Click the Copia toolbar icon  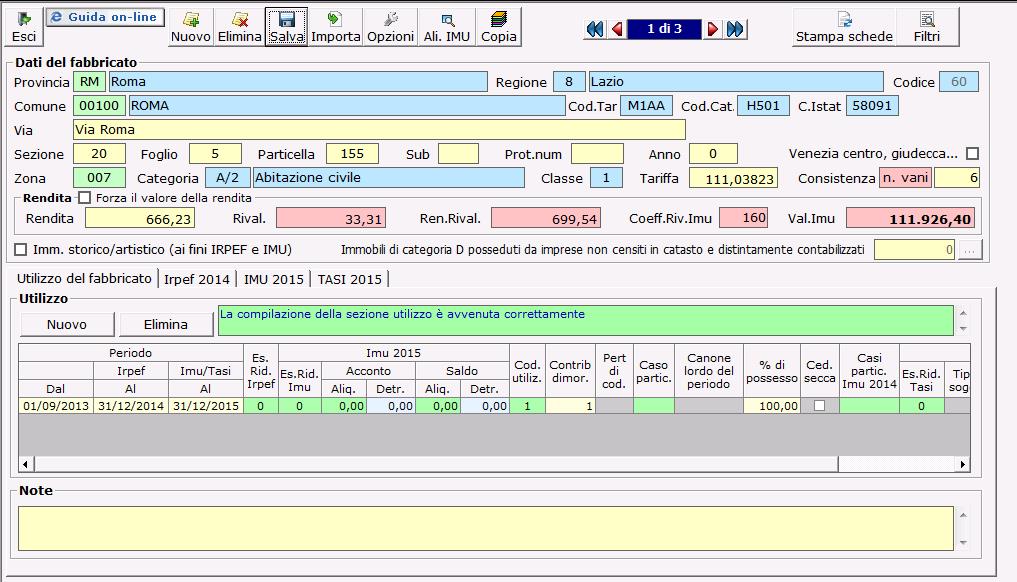point(499,27)
